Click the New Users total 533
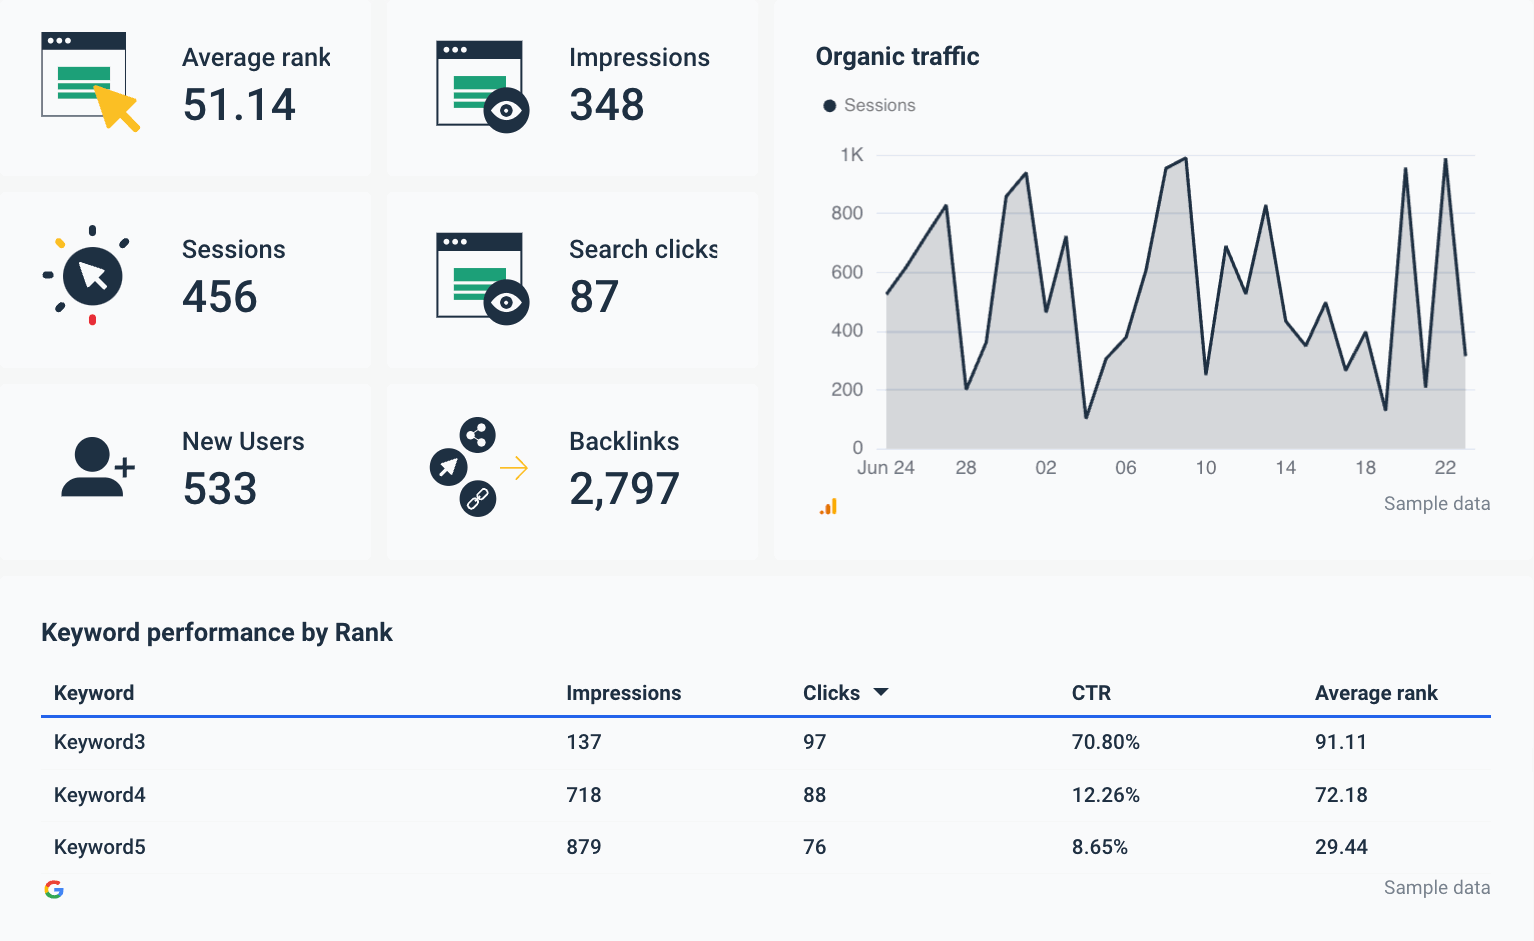 (x=220, y=489)
